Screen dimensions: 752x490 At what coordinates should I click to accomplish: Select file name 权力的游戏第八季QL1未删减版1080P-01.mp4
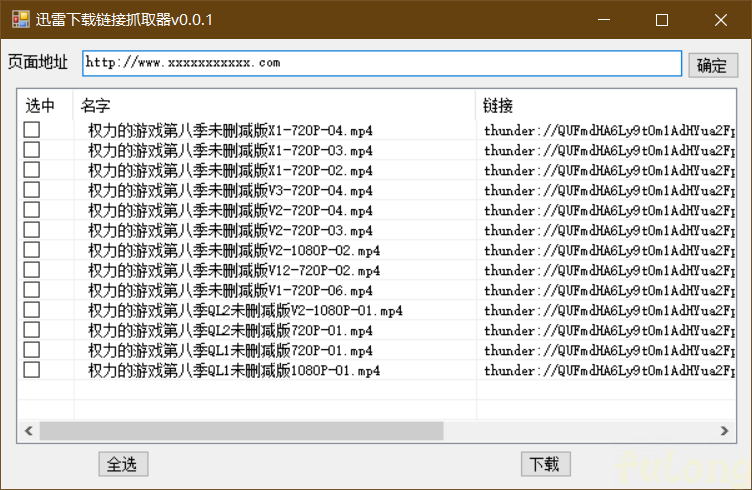(234, 371)
